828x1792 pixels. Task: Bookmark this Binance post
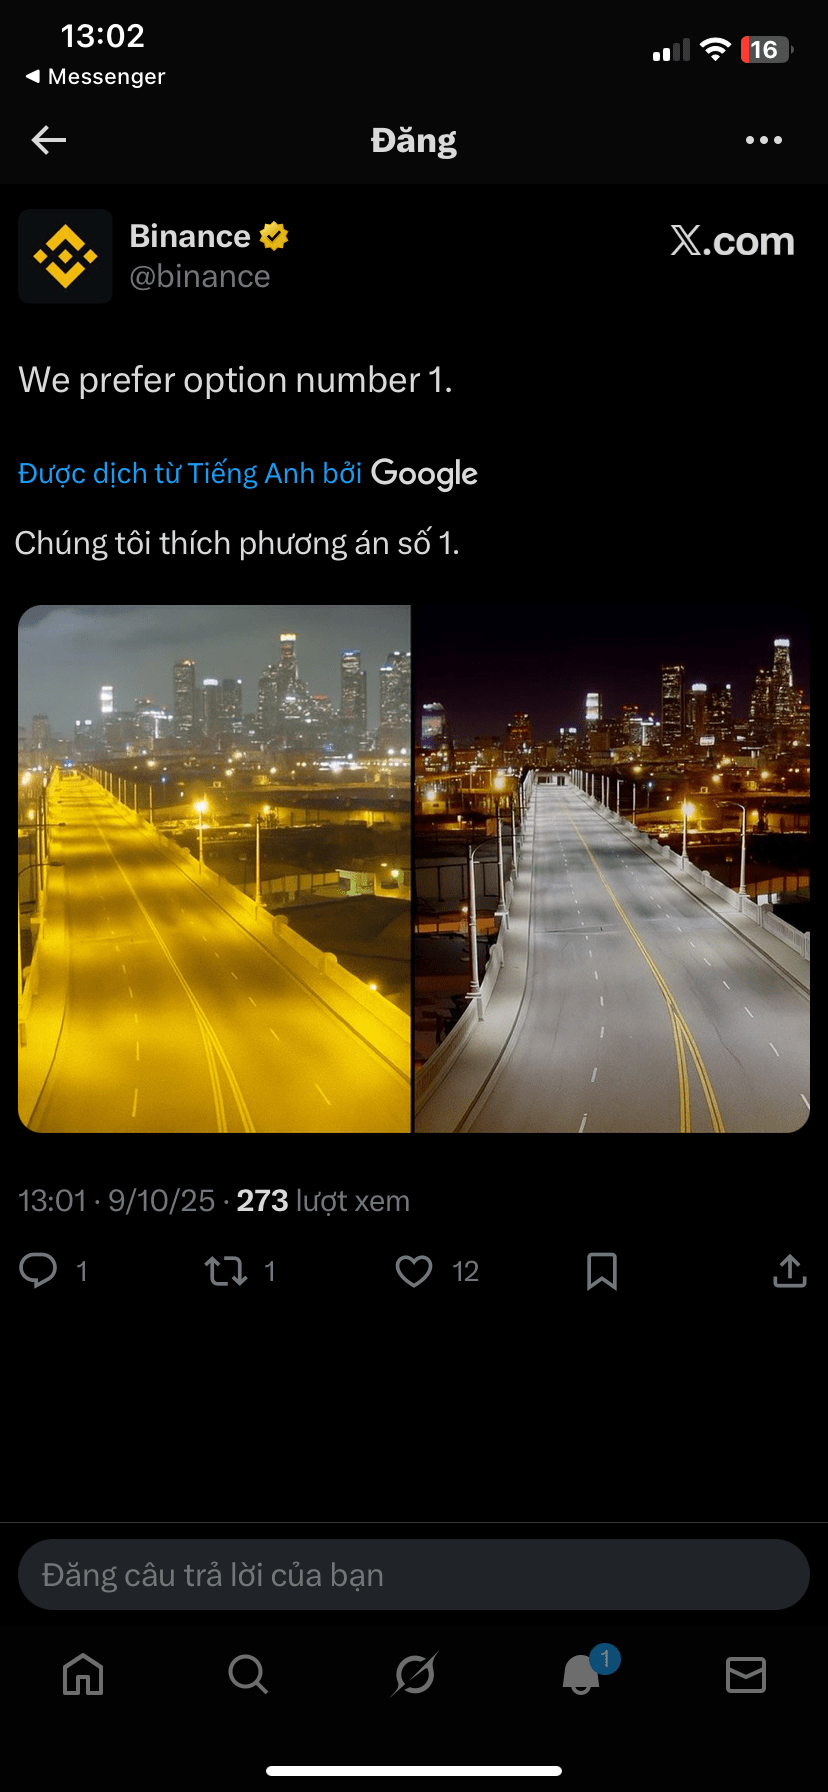coord(602,1271)
